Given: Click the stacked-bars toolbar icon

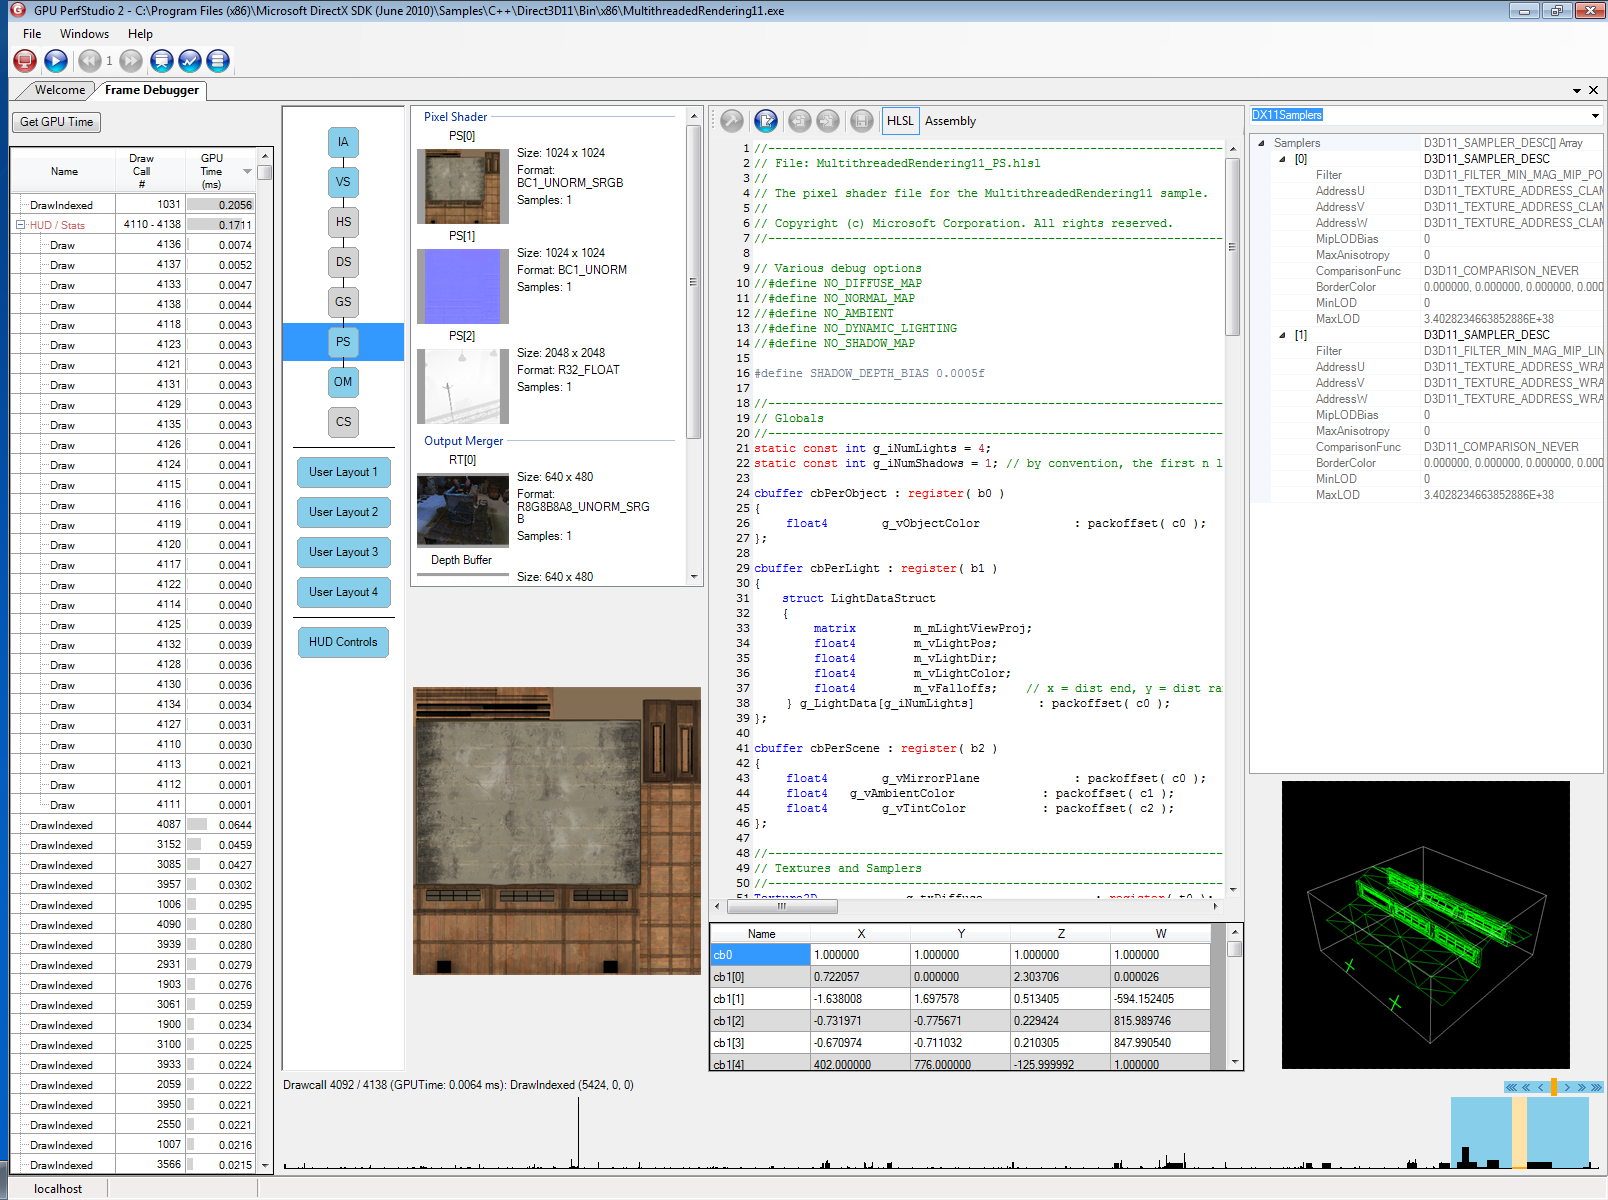Looking at the screenshot, I should [x=218, y=61].
